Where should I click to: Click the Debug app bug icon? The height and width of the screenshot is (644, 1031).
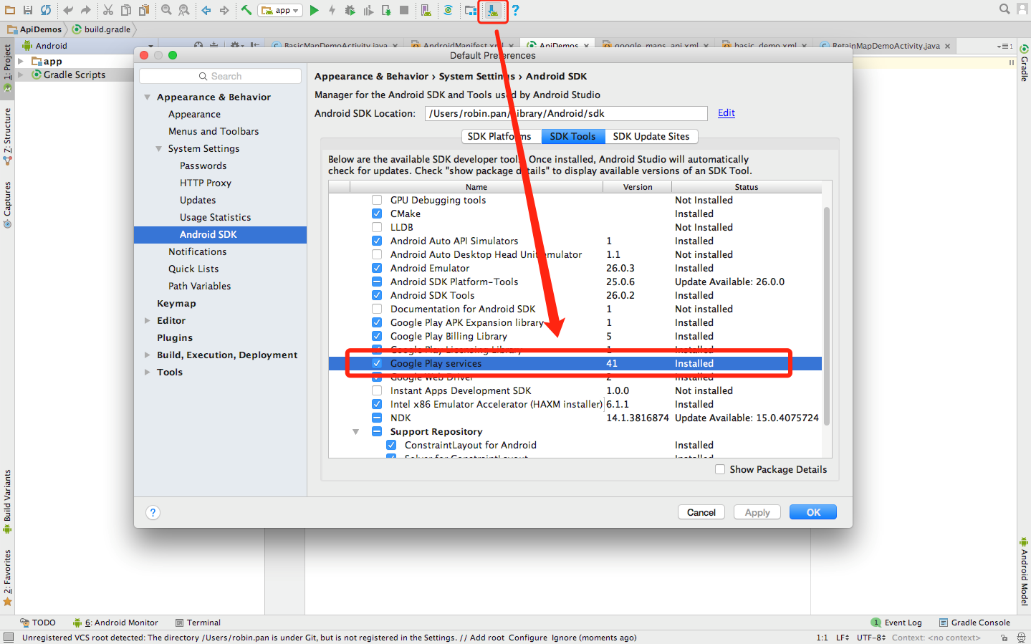[x=350, y=10]
